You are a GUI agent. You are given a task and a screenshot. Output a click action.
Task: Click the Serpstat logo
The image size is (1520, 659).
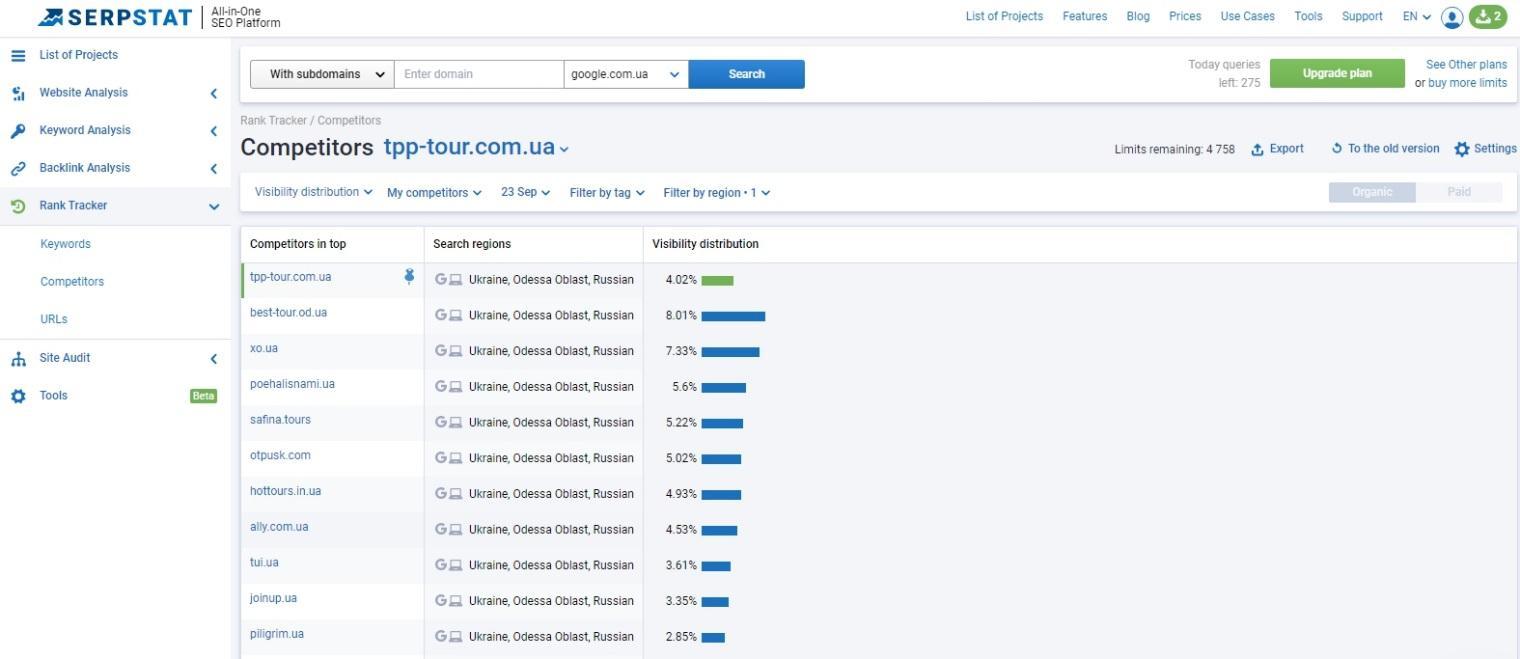[x=116, y=17]
